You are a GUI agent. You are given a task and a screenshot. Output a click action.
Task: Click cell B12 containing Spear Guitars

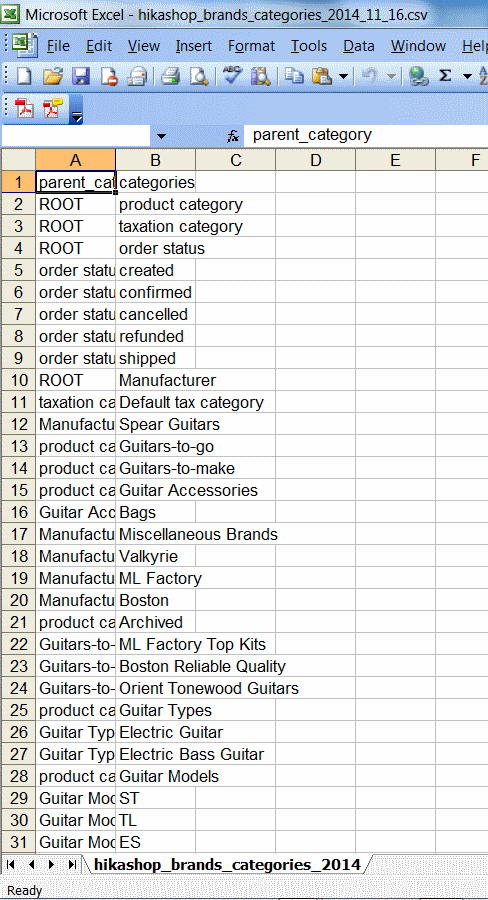click(x=156, y=425)
